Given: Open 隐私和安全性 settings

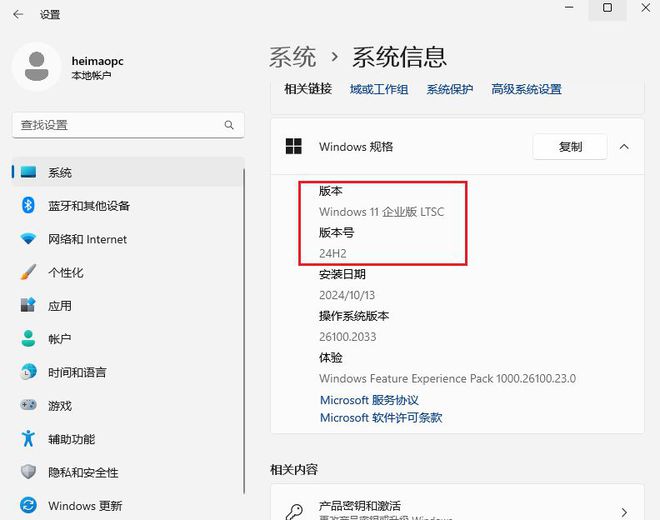Looking at the screenshot, I should [128, 472].
